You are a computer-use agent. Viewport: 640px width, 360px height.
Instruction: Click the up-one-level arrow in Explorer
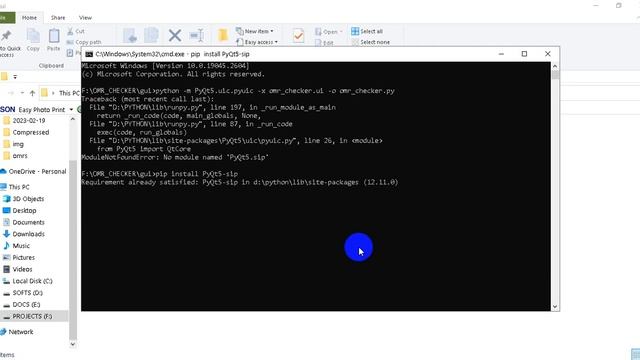32,93
